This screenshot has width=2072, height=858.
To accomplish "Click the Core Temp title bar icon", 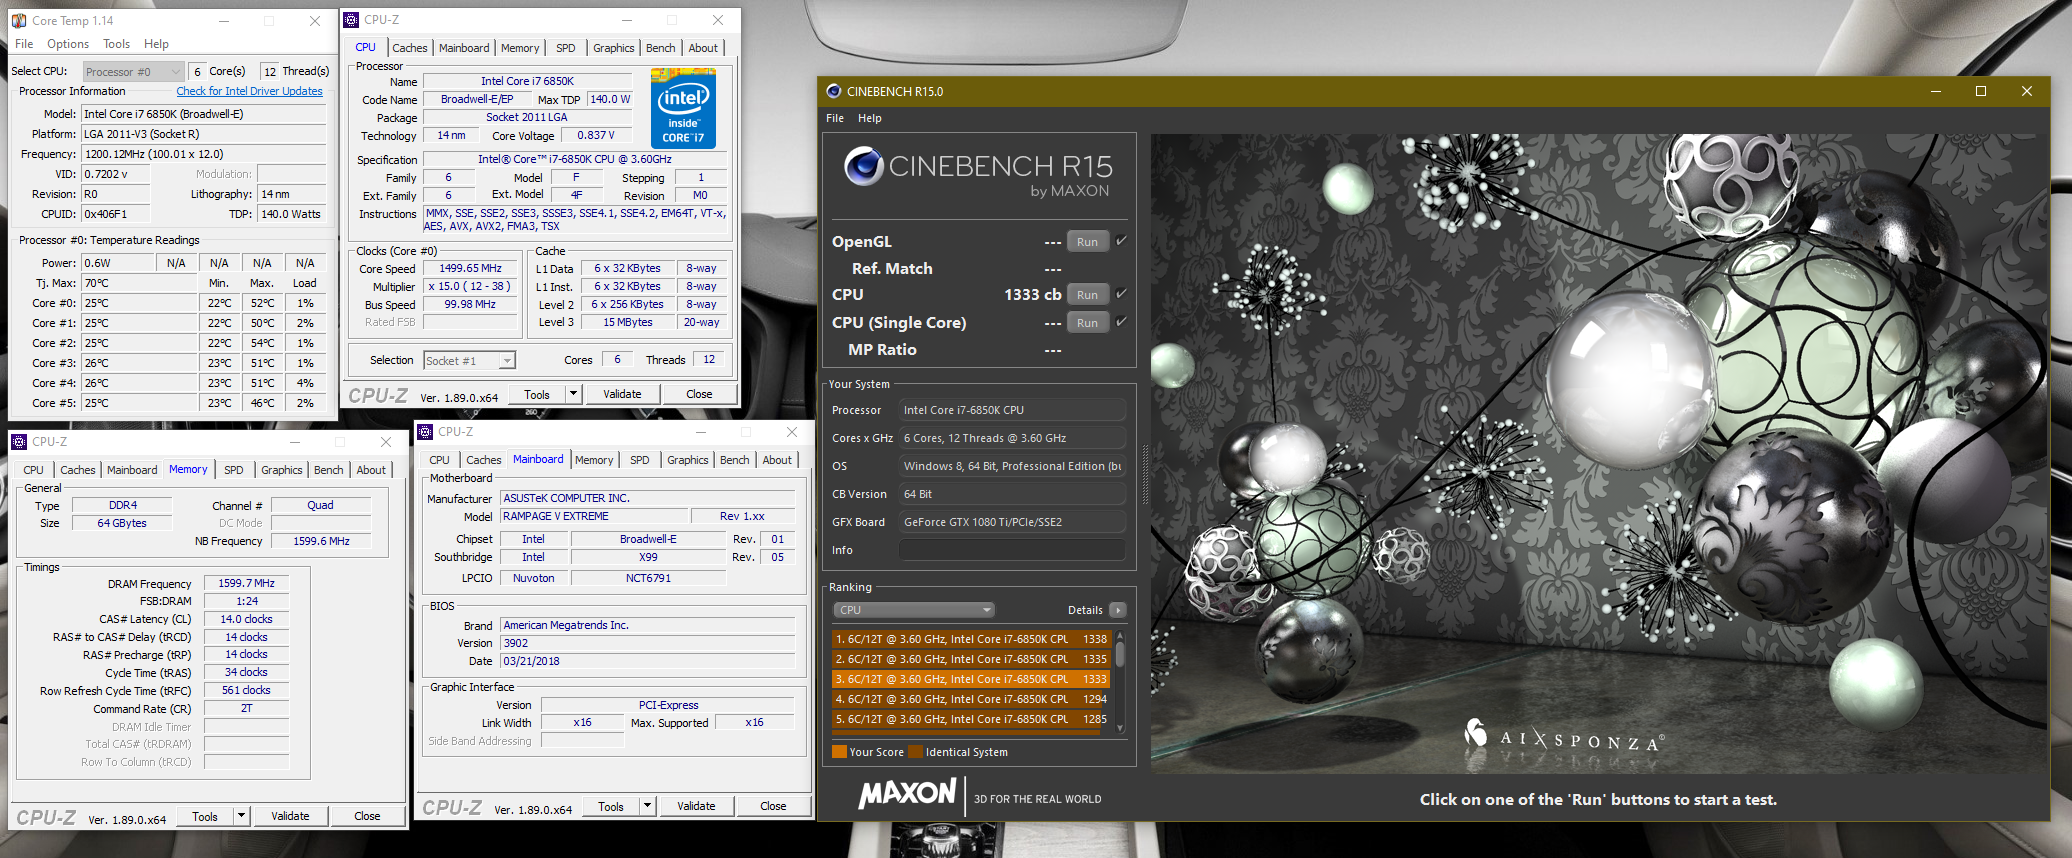I will point(19,20).
